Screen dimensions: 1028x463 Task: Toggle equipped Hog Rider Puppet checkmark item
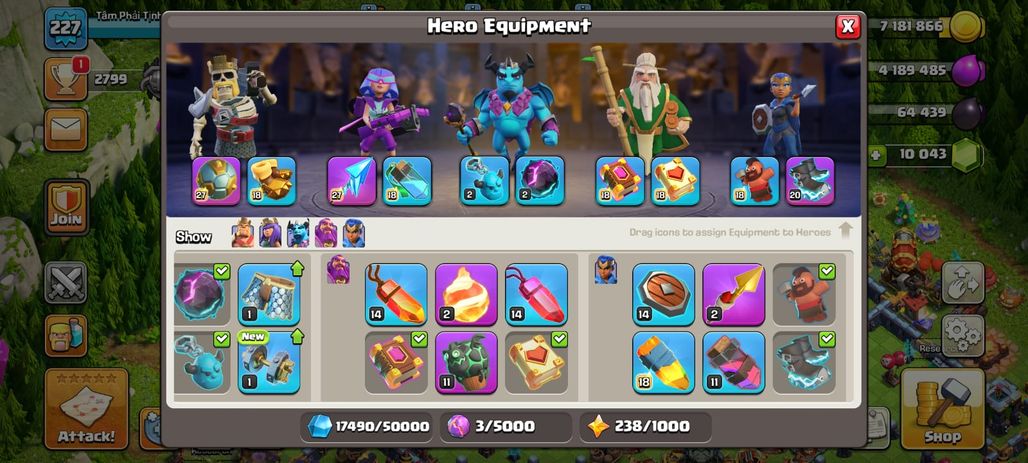pyautogui.click(x=804, y=294)
